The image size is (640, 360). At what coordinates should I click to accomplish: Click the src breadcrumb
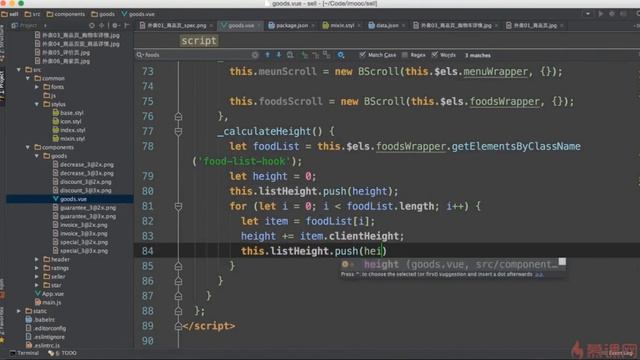[x=33, y=14]
